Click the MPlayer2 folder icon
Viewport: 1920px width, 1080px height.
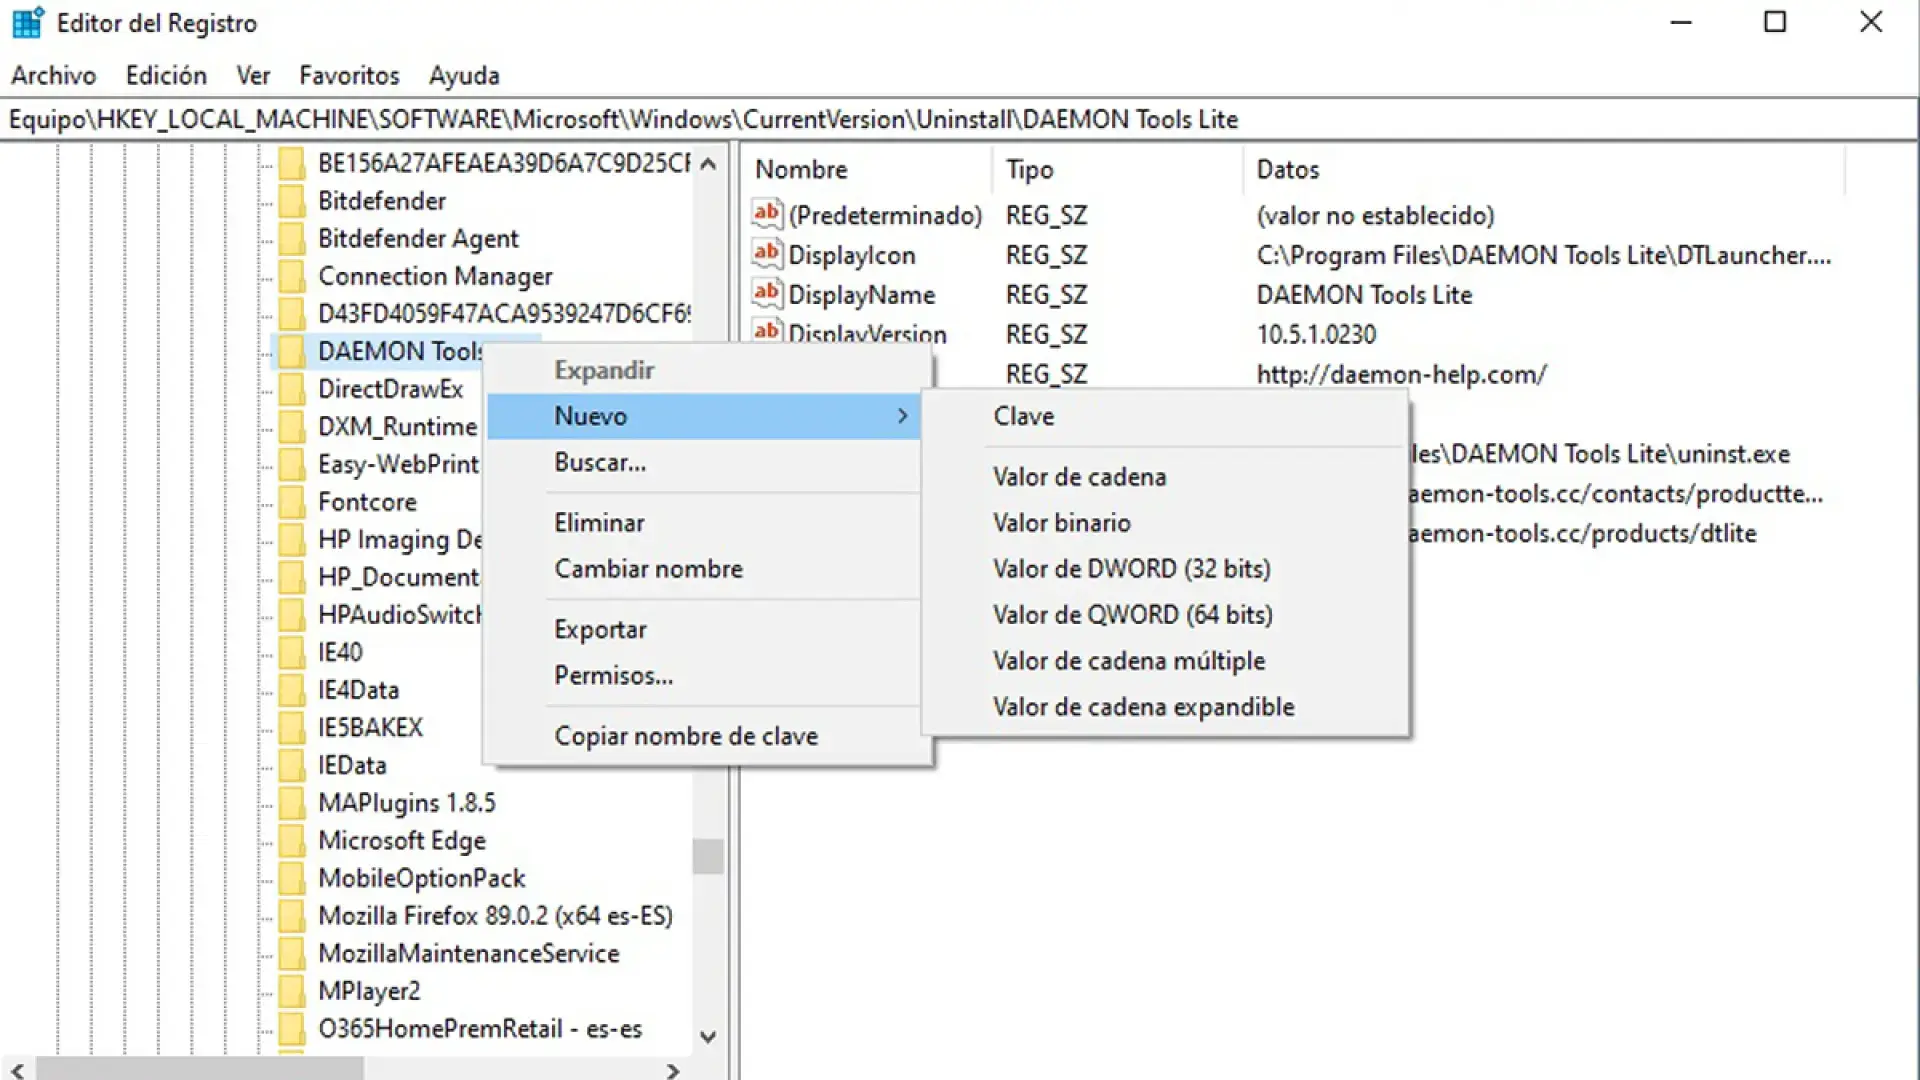292,990
